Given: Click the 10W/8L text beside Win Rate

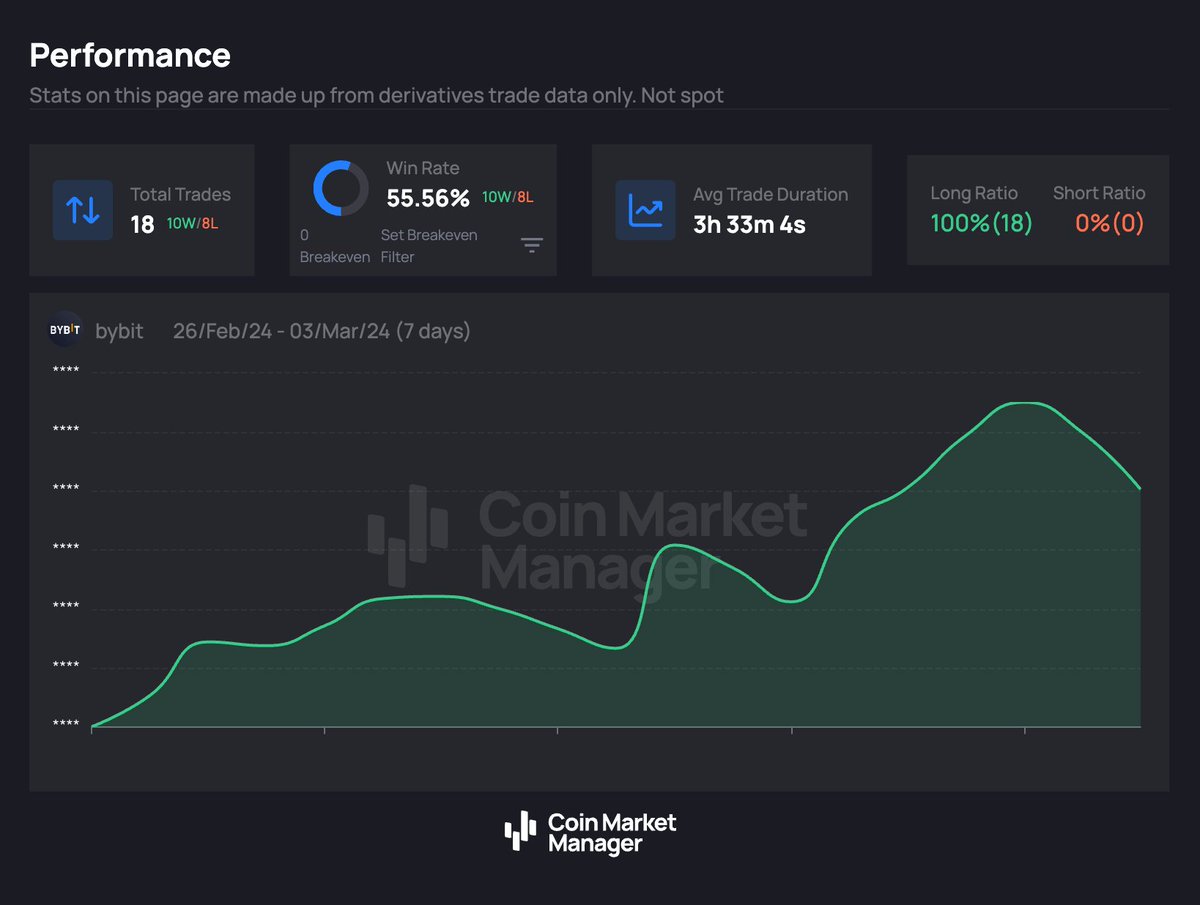Looking at the screenshot, I should pyautogui.click(x=507, y=197).
